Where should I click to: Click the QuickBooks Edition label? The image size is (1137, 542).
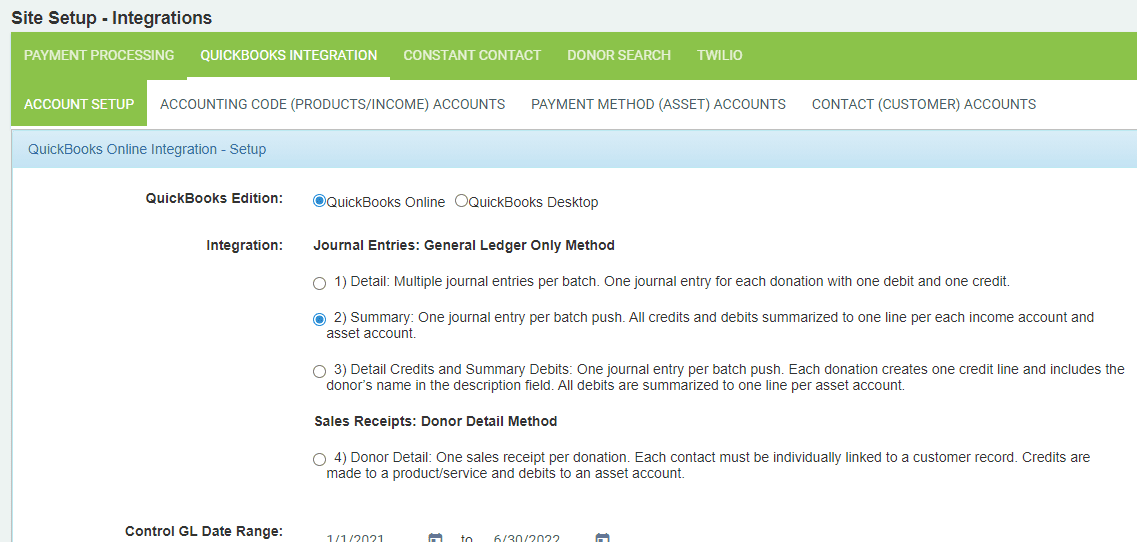(214, 198)
